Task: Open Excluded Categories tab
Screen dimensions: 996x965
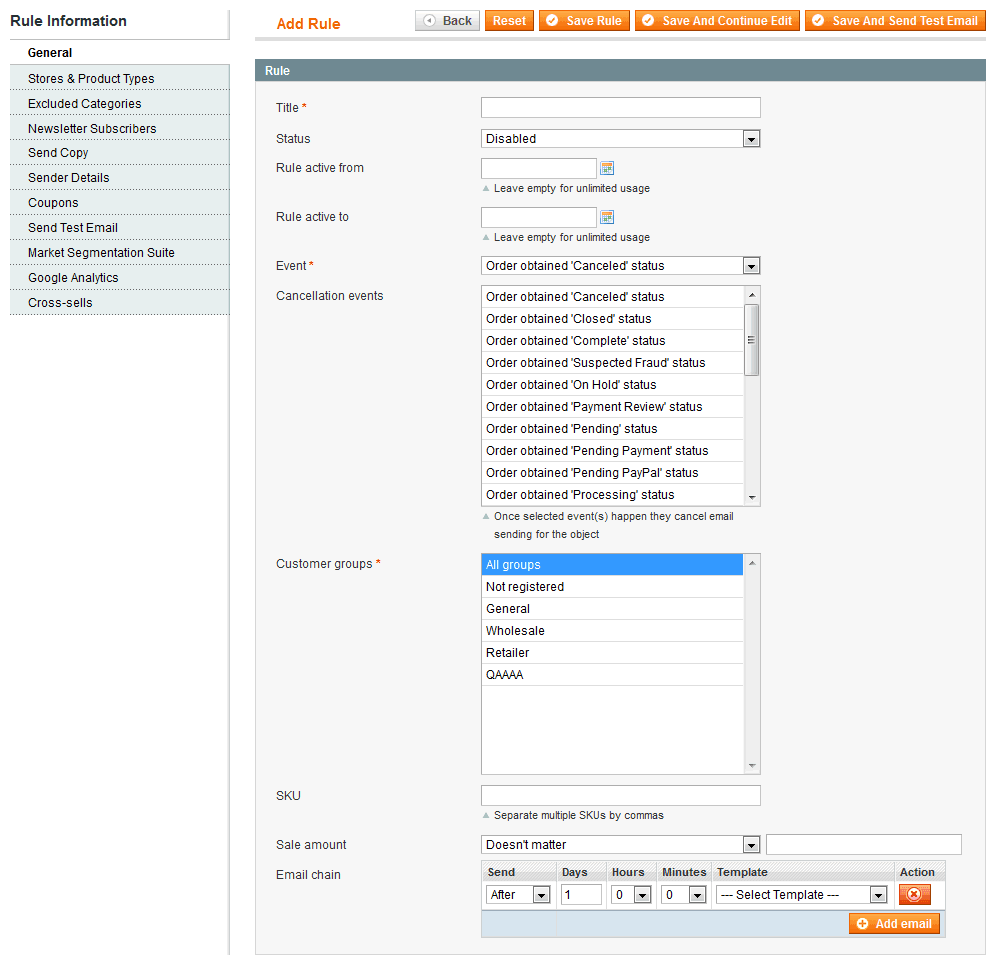Action: click(119, 103)
